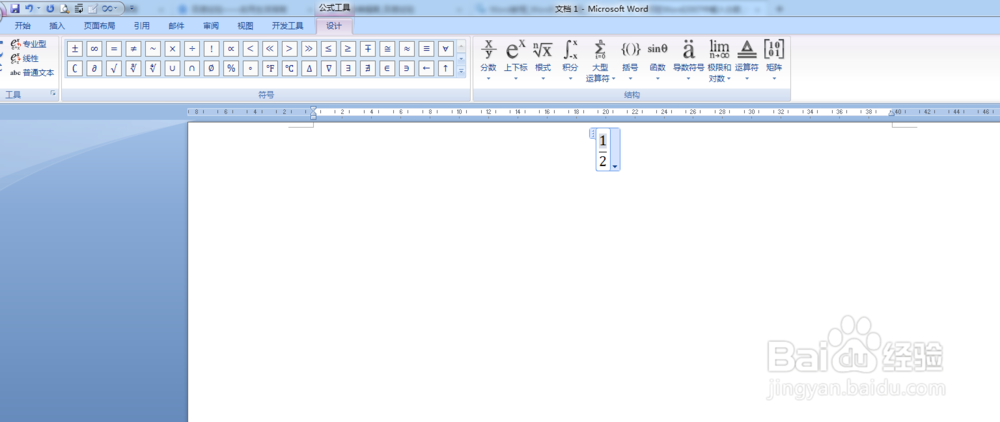Insert the nabla (∇) symbol
1000x422 pixels.
coord(328,68)
